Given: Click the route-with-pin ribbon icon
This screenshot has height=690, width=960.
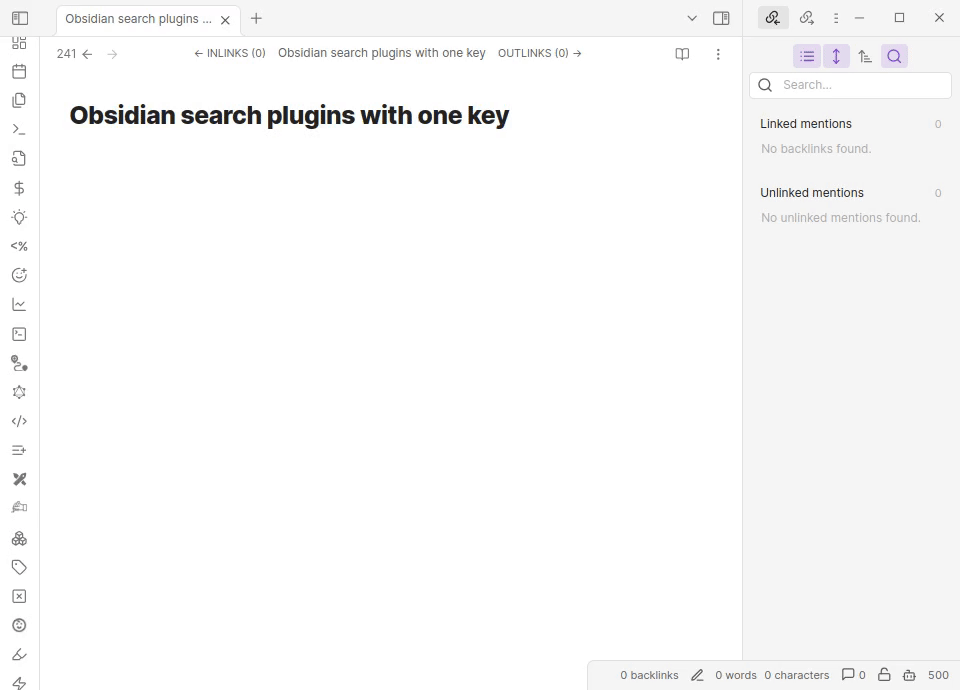Looking at the screenshot, I should pos(19,364).
